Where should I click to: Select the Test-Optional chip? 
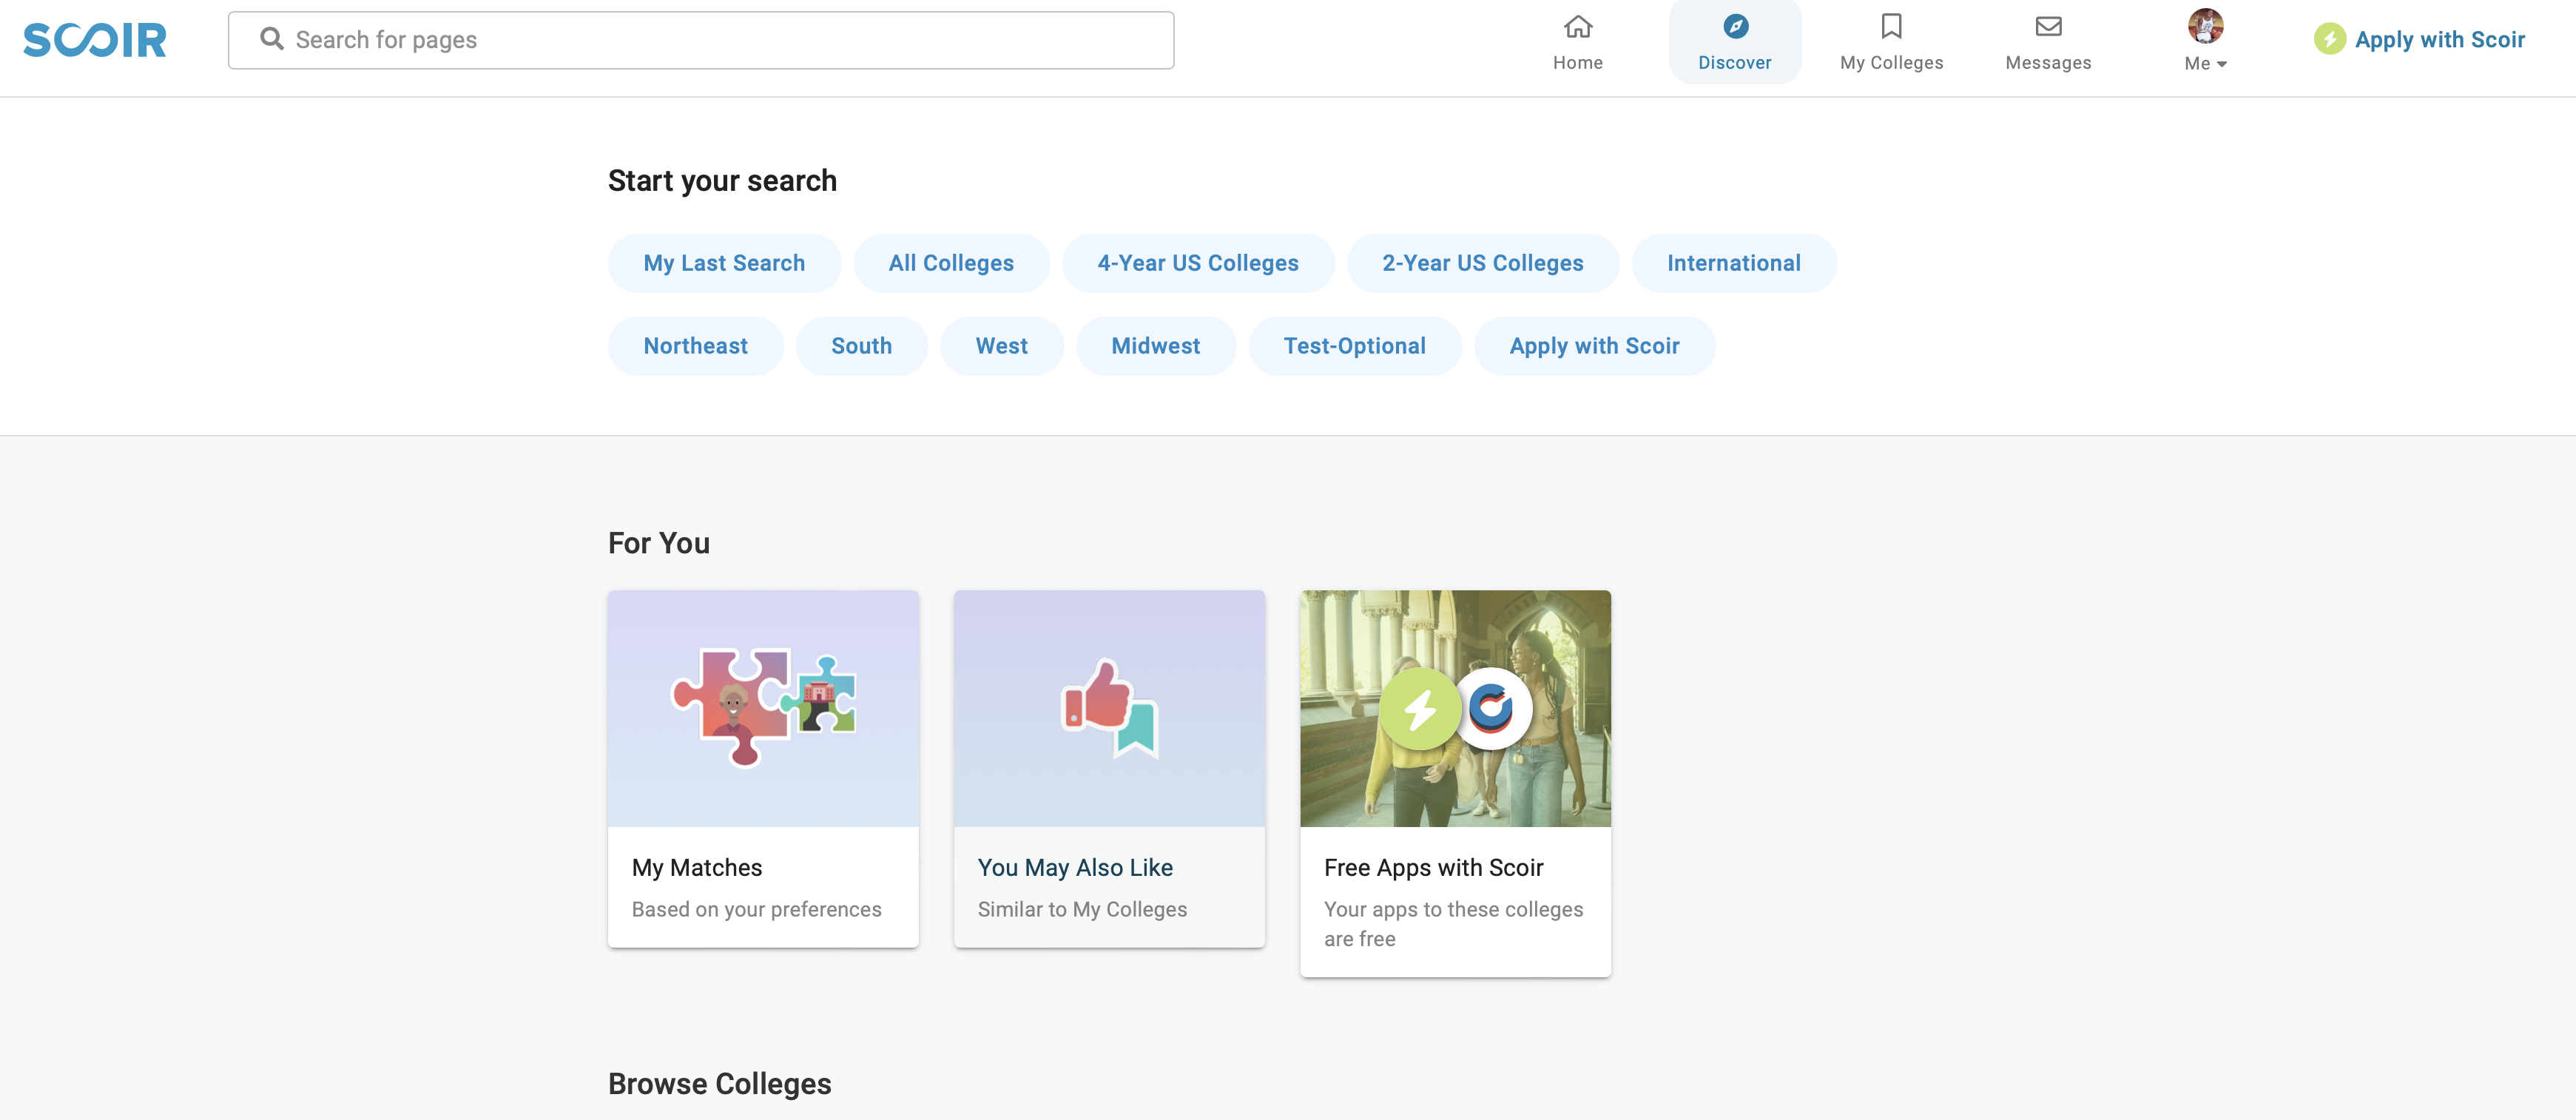tap(1354, 346)
